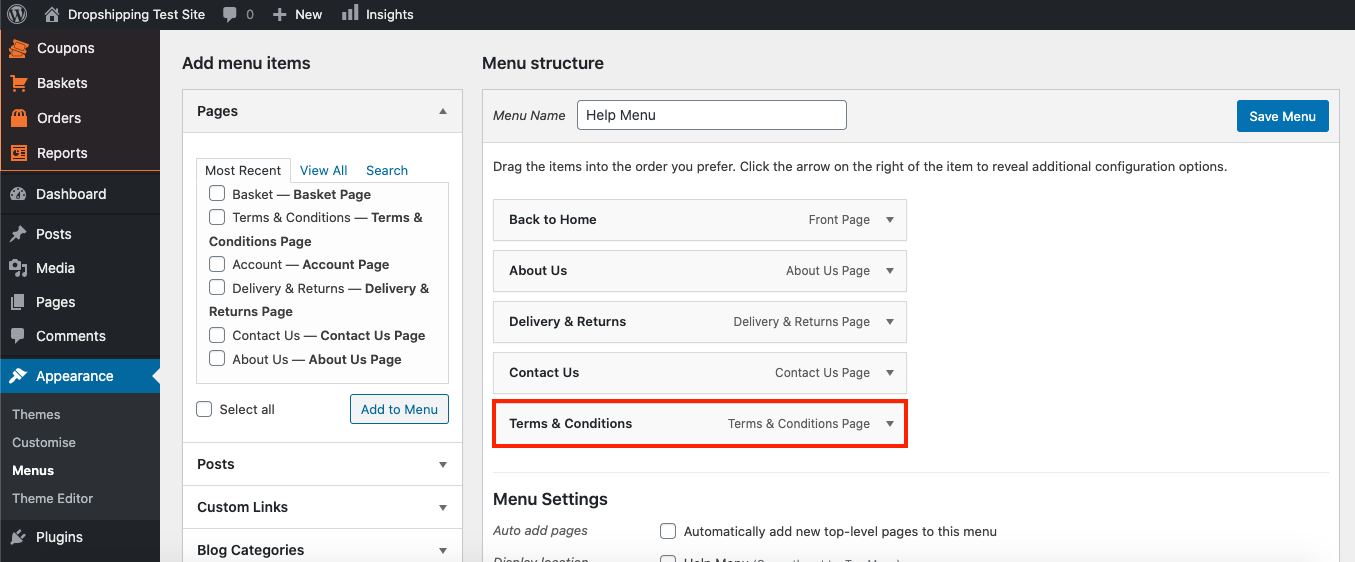Tick the About Us page checkbox
The width and height of the screenshot is (1355, 562).
click(217, 358)
